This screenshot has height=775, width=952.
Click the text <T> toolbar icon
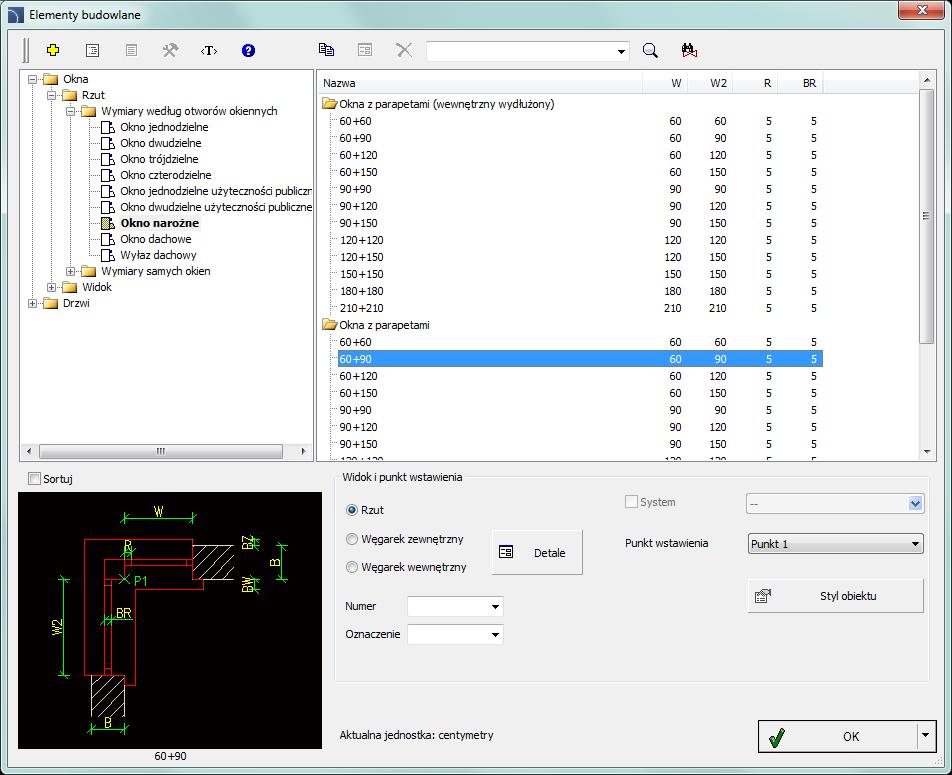coord(209,50)
